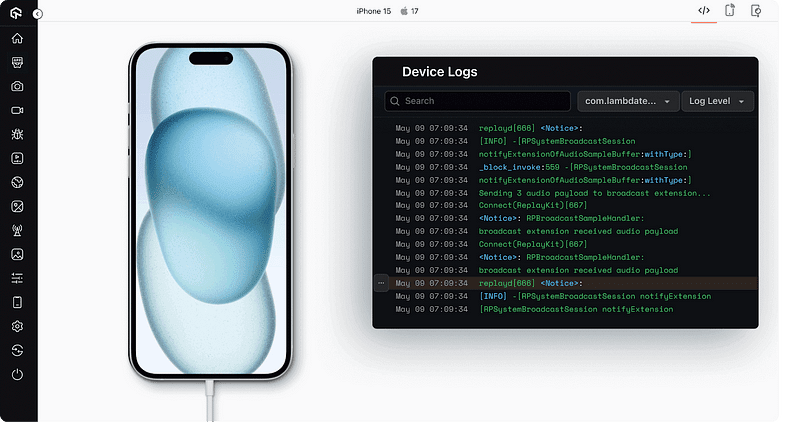Click the iPhone 15 device label

coord(373,11)
